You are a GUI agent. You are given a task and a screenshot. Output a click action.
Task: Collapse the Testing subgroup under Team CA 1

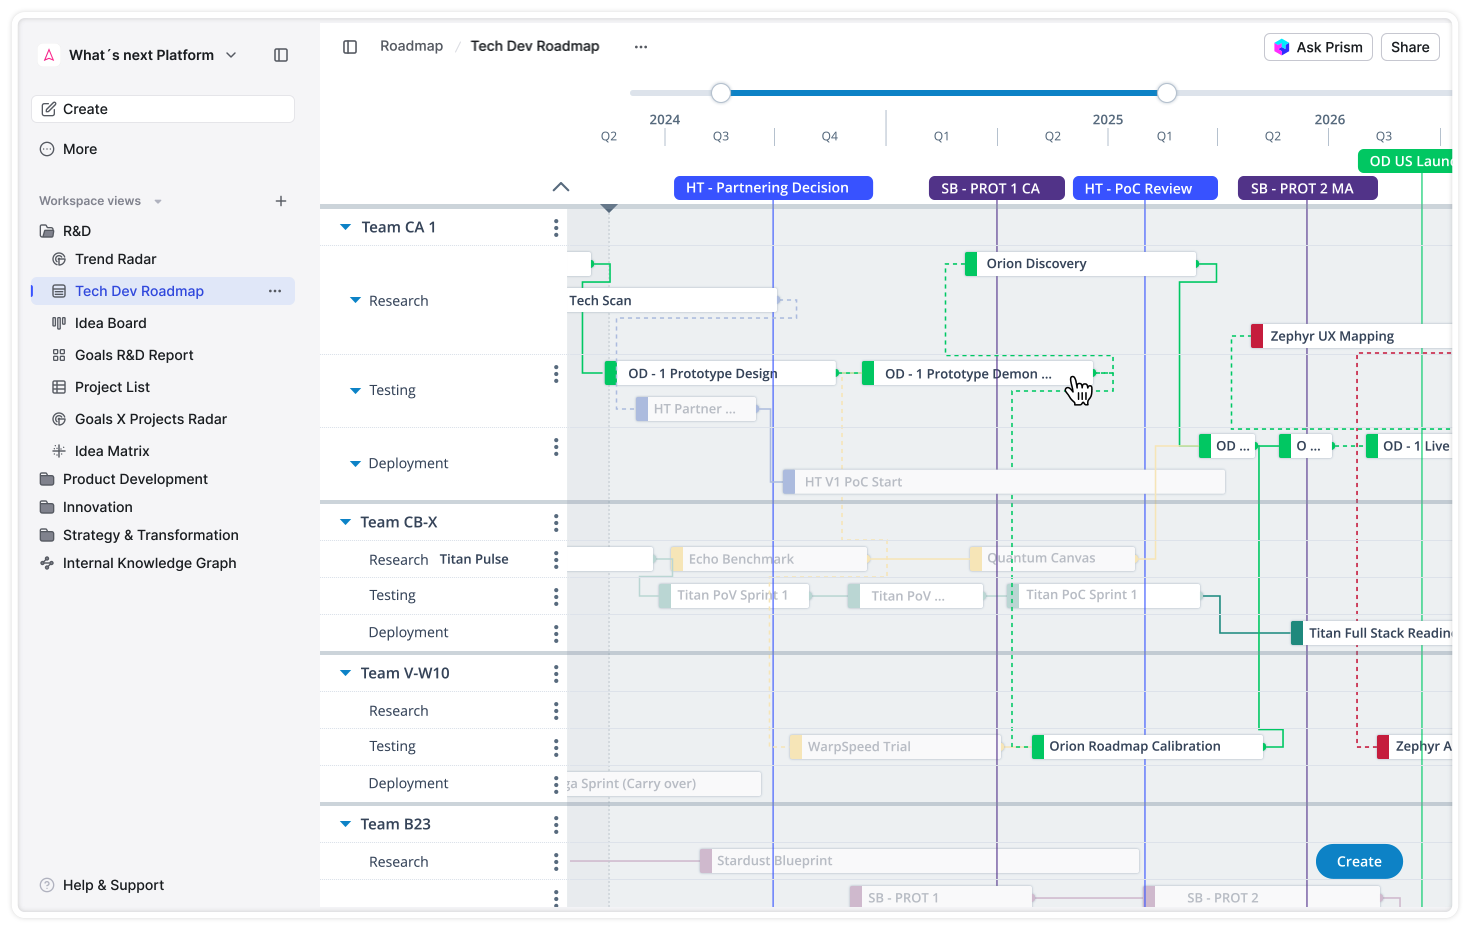point(355,390)
